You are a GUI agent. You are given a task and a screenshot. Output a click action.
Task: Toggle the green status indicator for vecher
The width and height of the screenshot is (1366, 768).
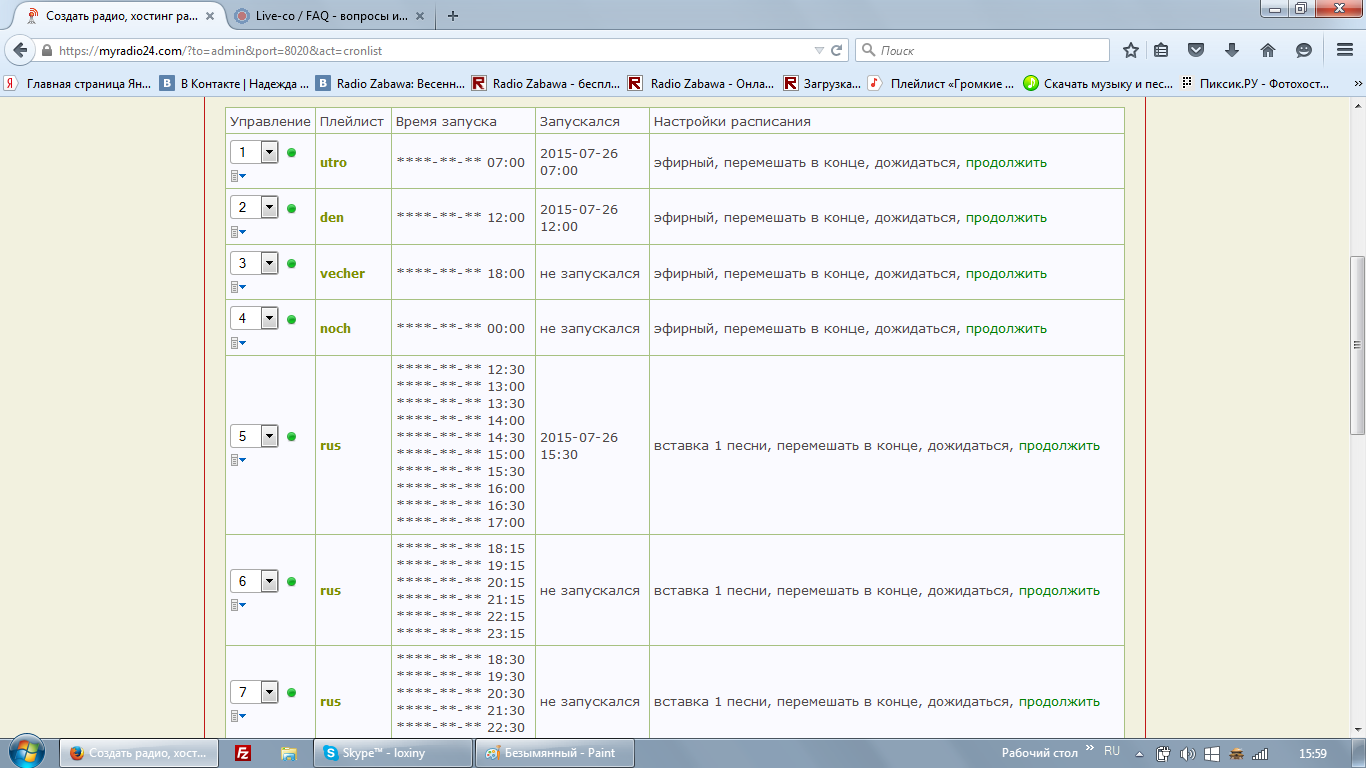click(292, 264)
